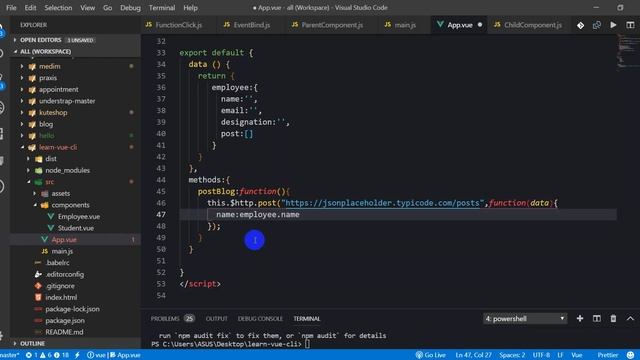Open README.md in the explorer
This screenshot has width=640, height=360.
64,332
